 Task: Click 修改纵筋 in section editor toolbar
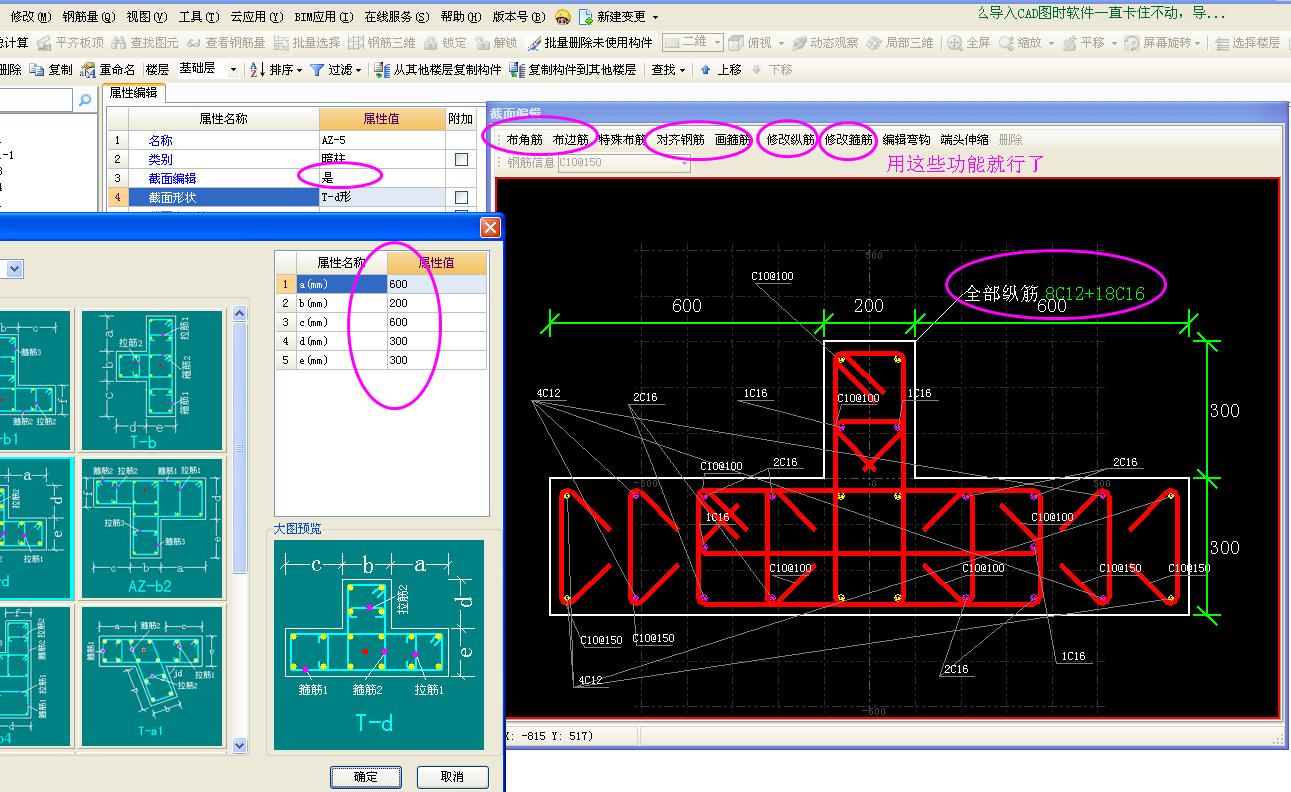[790, 140]
